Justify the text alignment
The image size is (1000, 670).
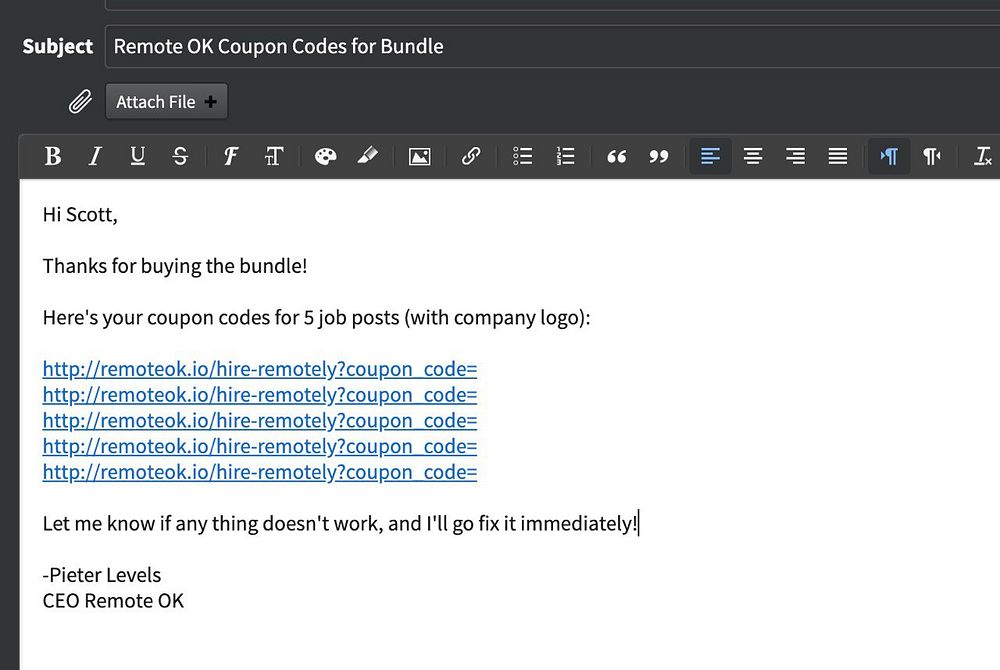click(838, 156)
